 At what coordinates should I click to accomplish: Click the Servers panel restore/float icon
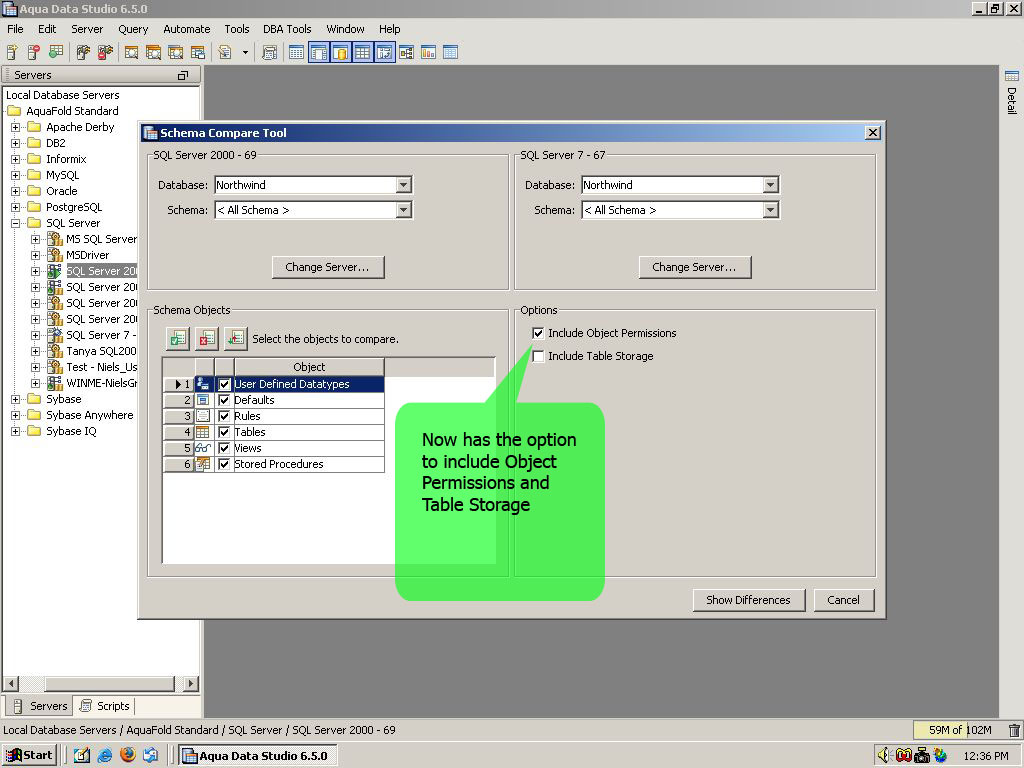click(183, 75)
